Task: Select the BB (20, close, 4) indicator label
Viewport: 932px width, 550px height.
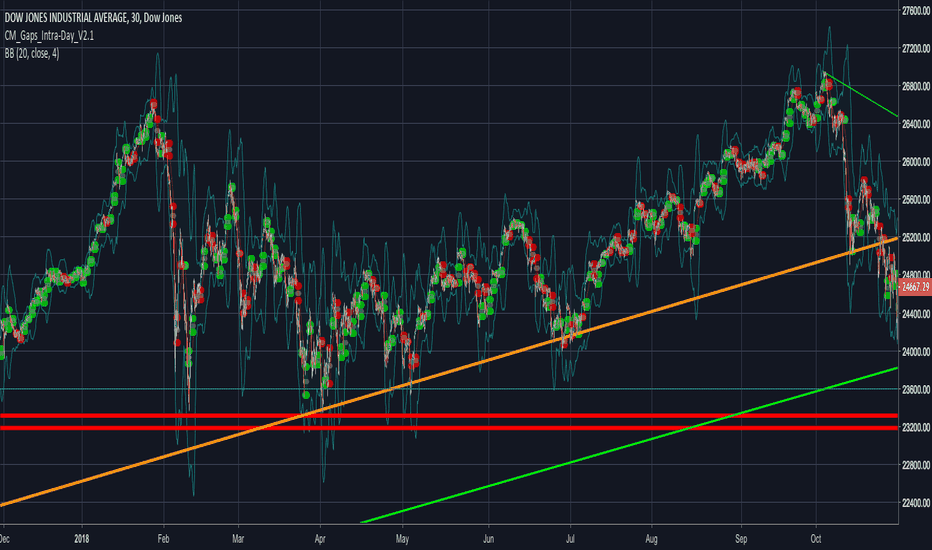Action: (32, 54)
